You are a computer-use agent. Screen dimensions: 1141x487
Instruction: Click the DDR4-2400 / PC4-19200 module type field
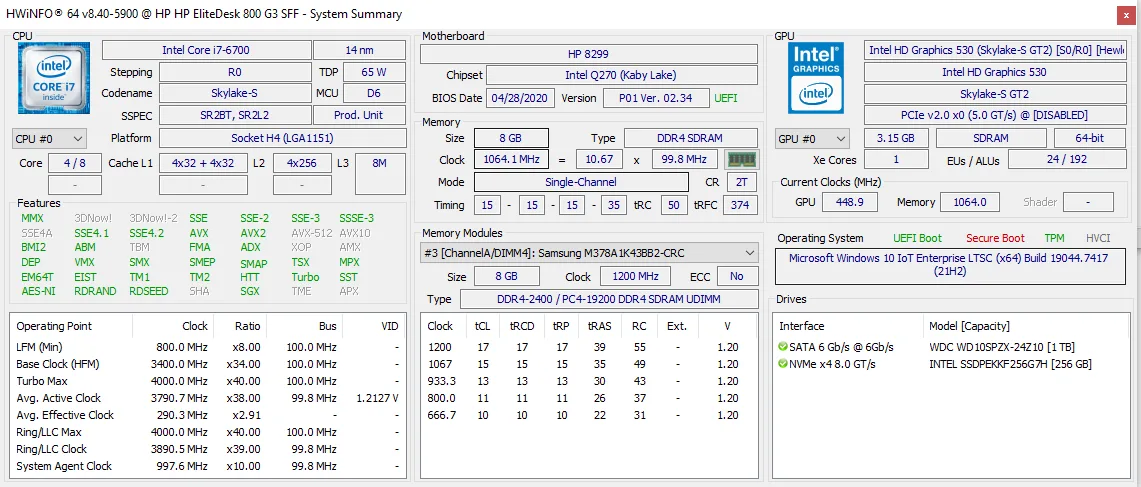608,299
